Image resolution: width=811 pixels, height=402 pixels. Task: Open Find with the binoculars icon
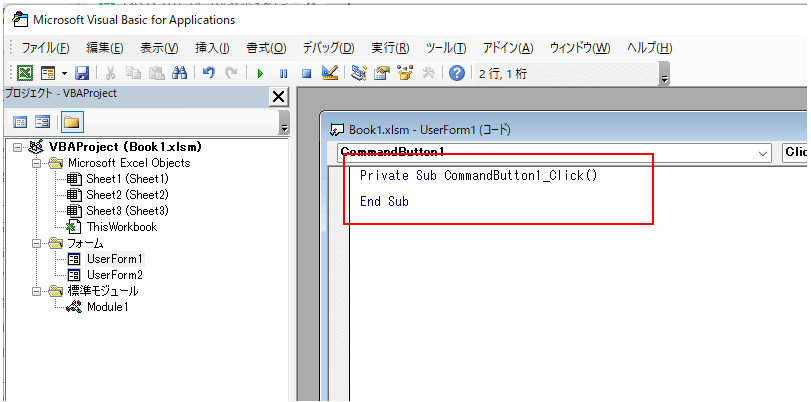coord(179,74)
